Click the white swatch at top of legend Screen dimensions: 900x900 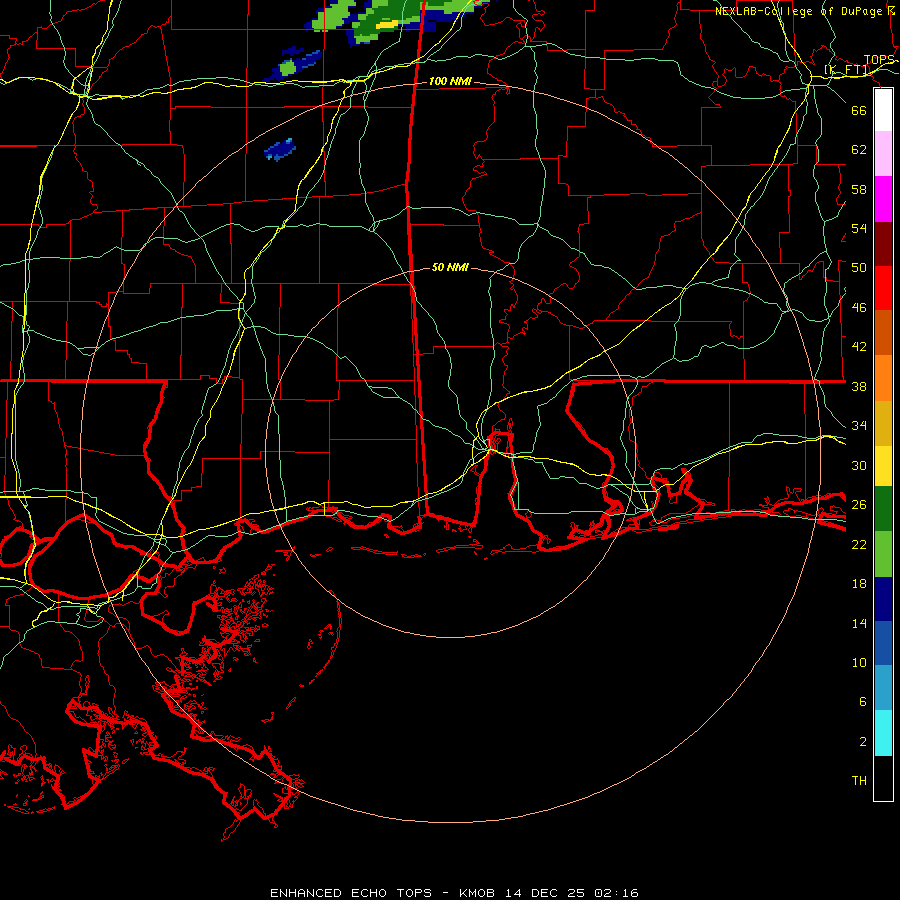pyautogui.click(x=883, y=110)
